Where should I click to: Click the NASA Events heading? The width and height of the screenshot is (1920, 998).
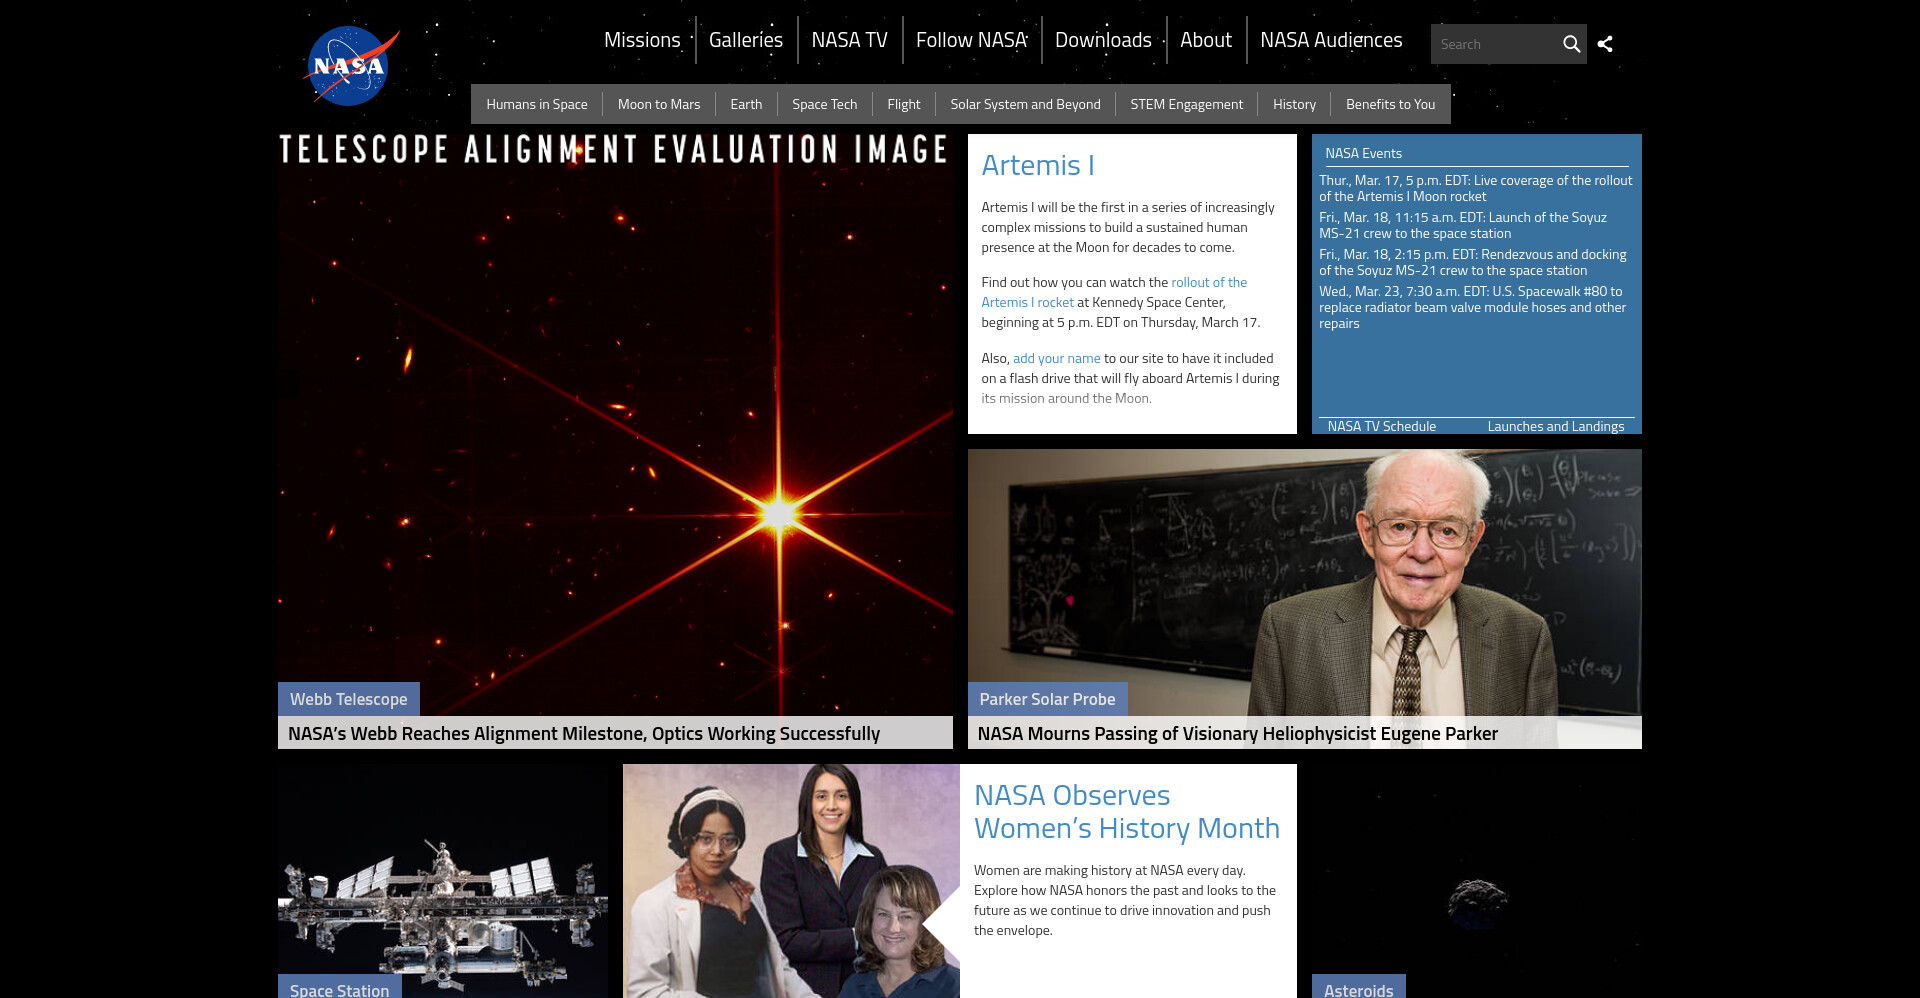tap(1363, 153)
